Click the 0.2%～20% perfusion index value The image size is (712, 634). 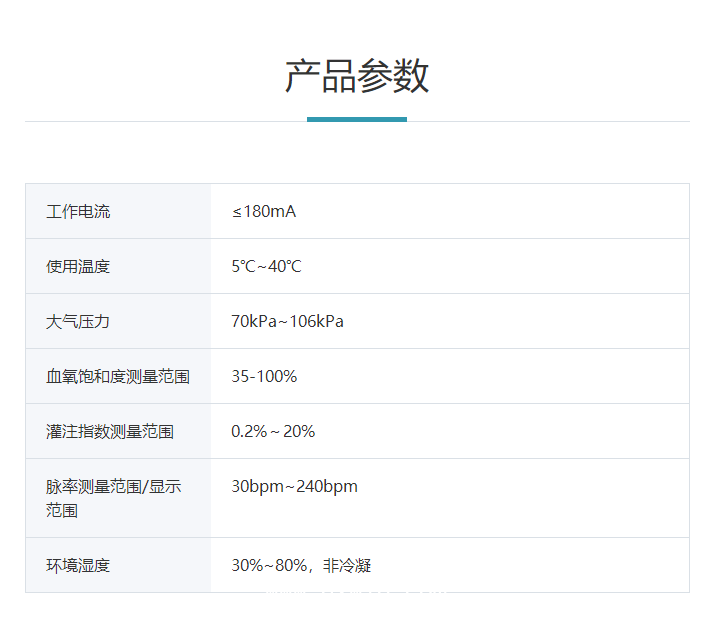[273, 432]
